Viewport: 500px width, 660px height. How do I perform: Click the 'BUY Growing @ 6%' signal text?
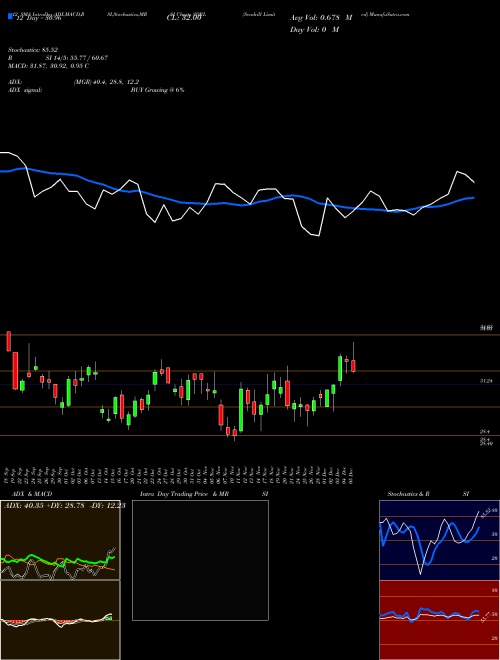pyautogui.click(x=157, y=90)
